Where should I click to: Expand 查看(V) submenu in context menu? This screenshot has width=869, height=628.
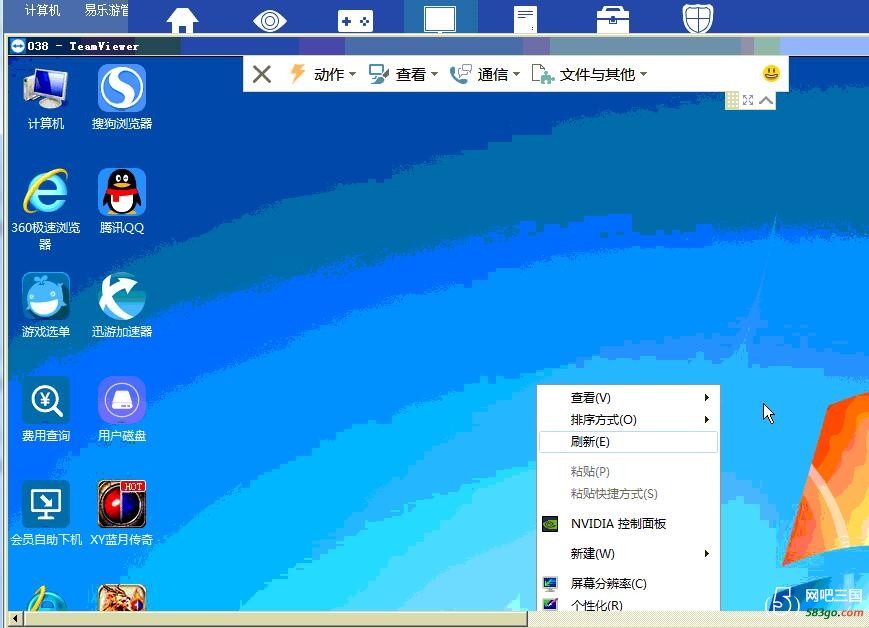pyautogui.click(x=628, y=397)
